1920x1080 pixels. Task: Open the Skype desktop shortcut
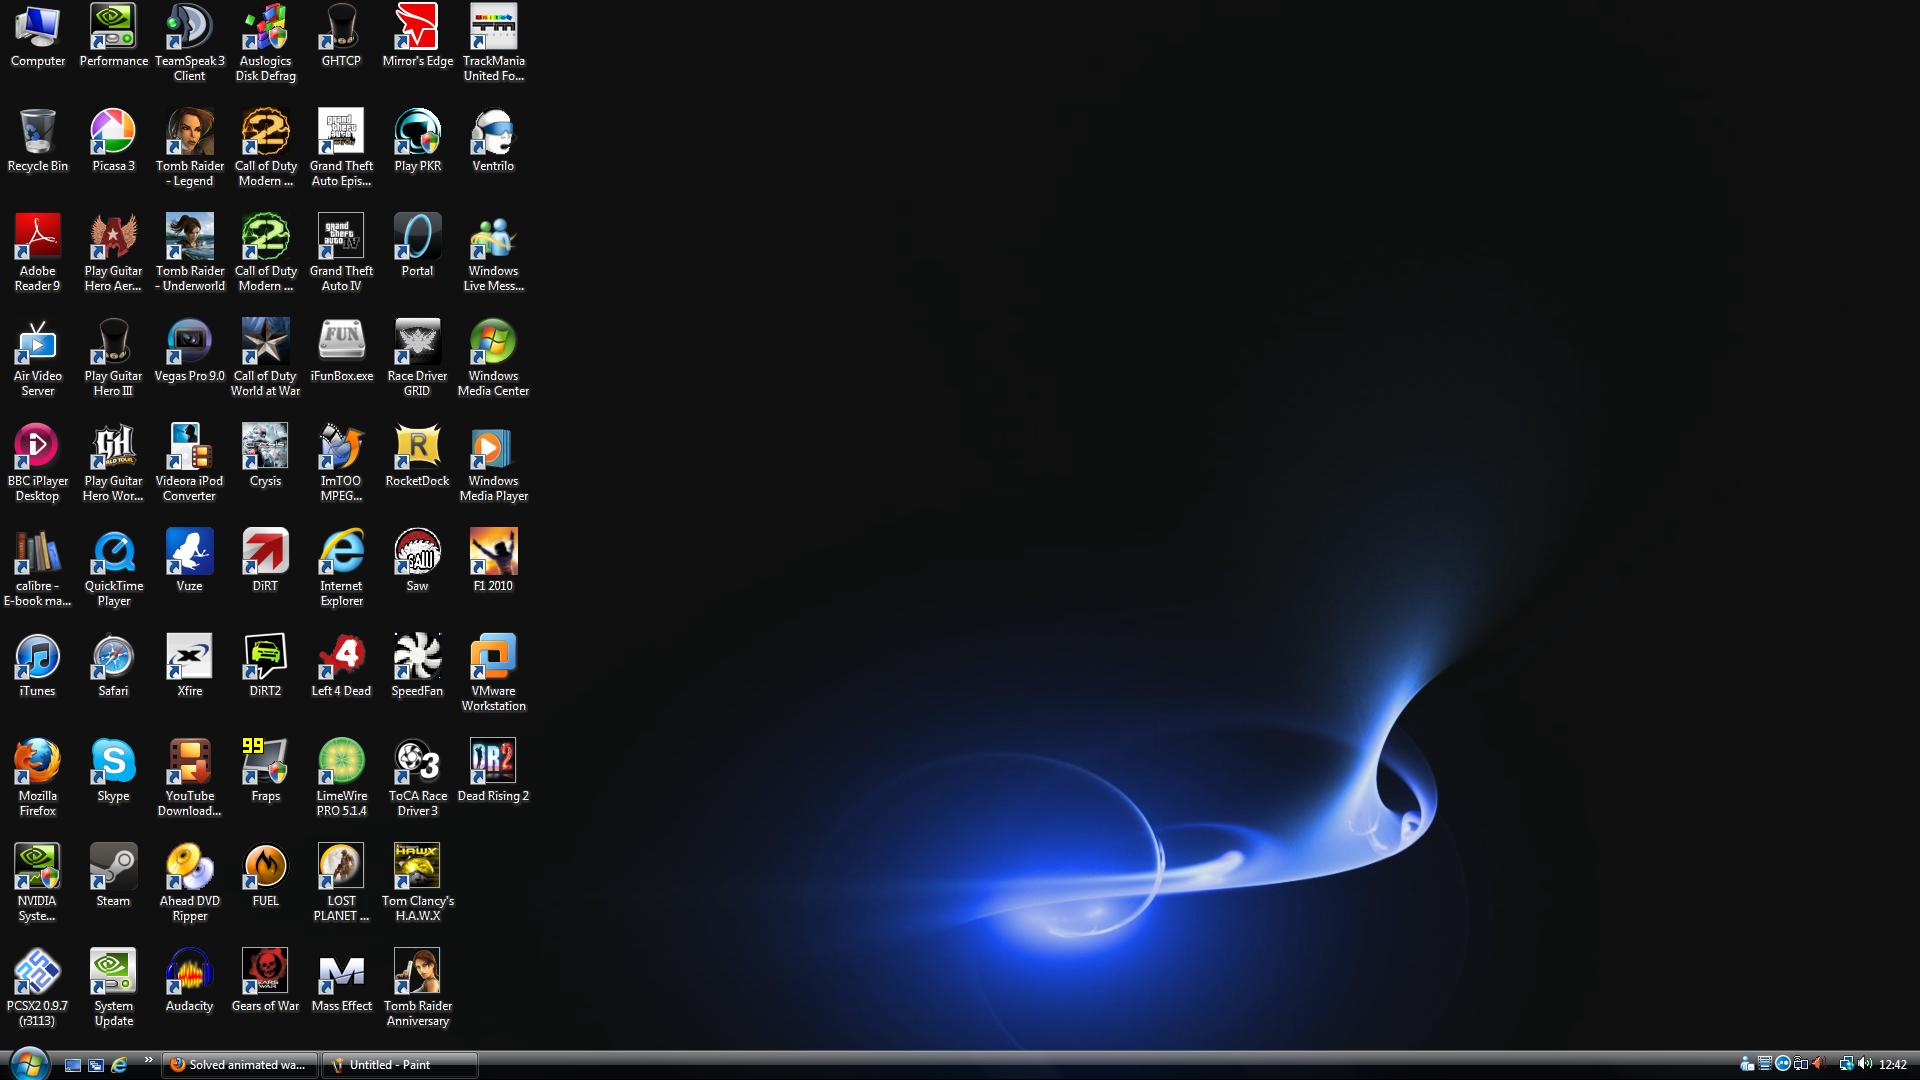point(113,762)
